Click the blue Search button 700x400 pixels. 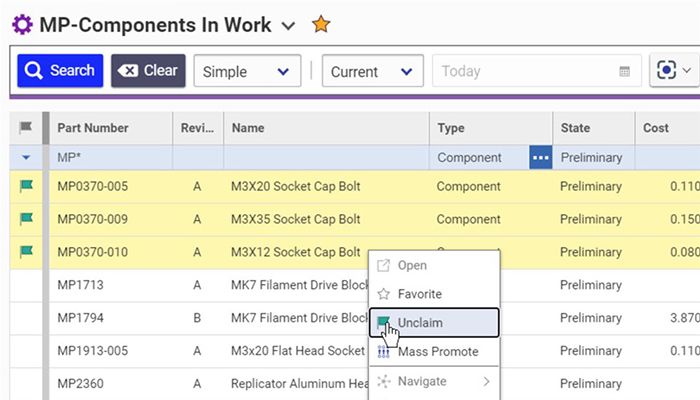60,71
